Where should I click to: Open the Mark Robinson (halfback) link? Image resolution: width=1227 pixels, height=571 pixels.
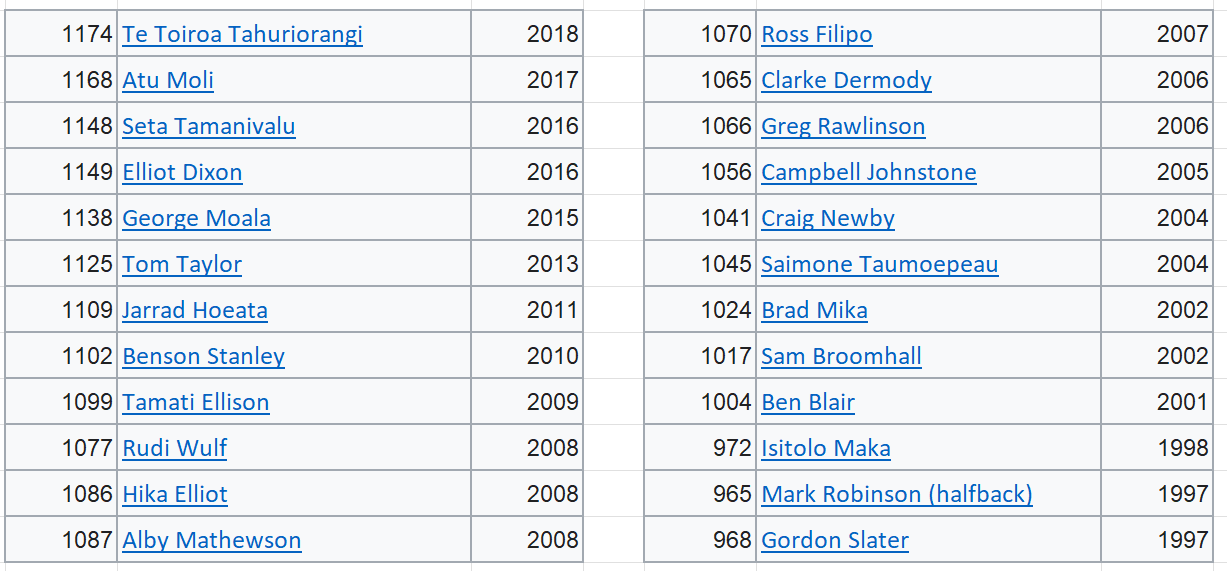click(897, 494)
